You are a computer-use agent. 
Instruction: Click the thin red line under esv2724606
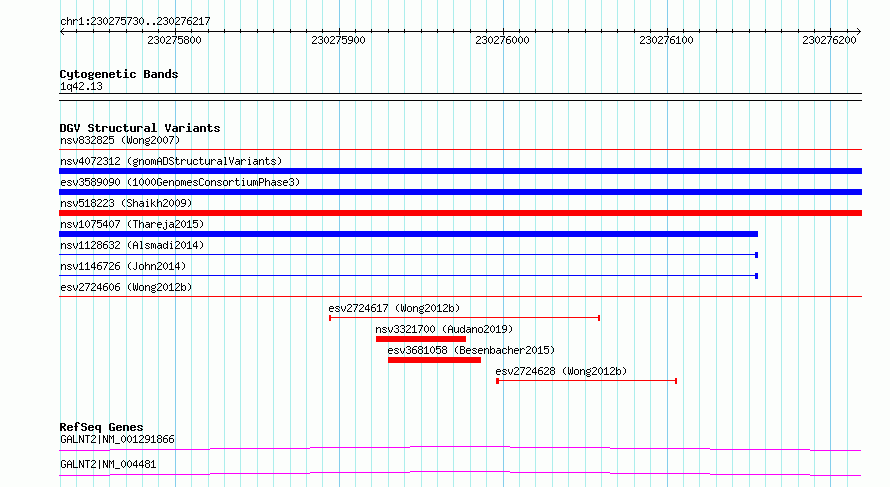pyautogui.click(x=460, y=296)
